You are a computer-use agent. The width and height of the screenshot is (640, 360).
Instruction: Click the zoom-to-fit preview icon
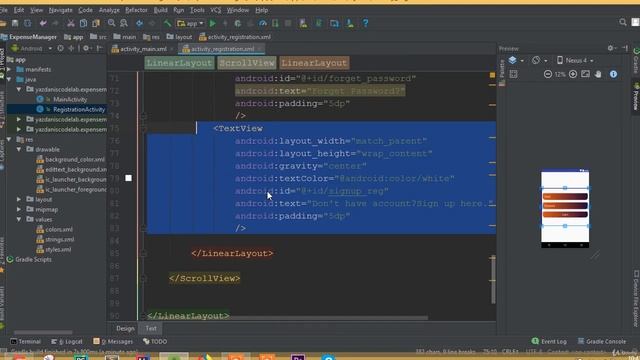585,74
